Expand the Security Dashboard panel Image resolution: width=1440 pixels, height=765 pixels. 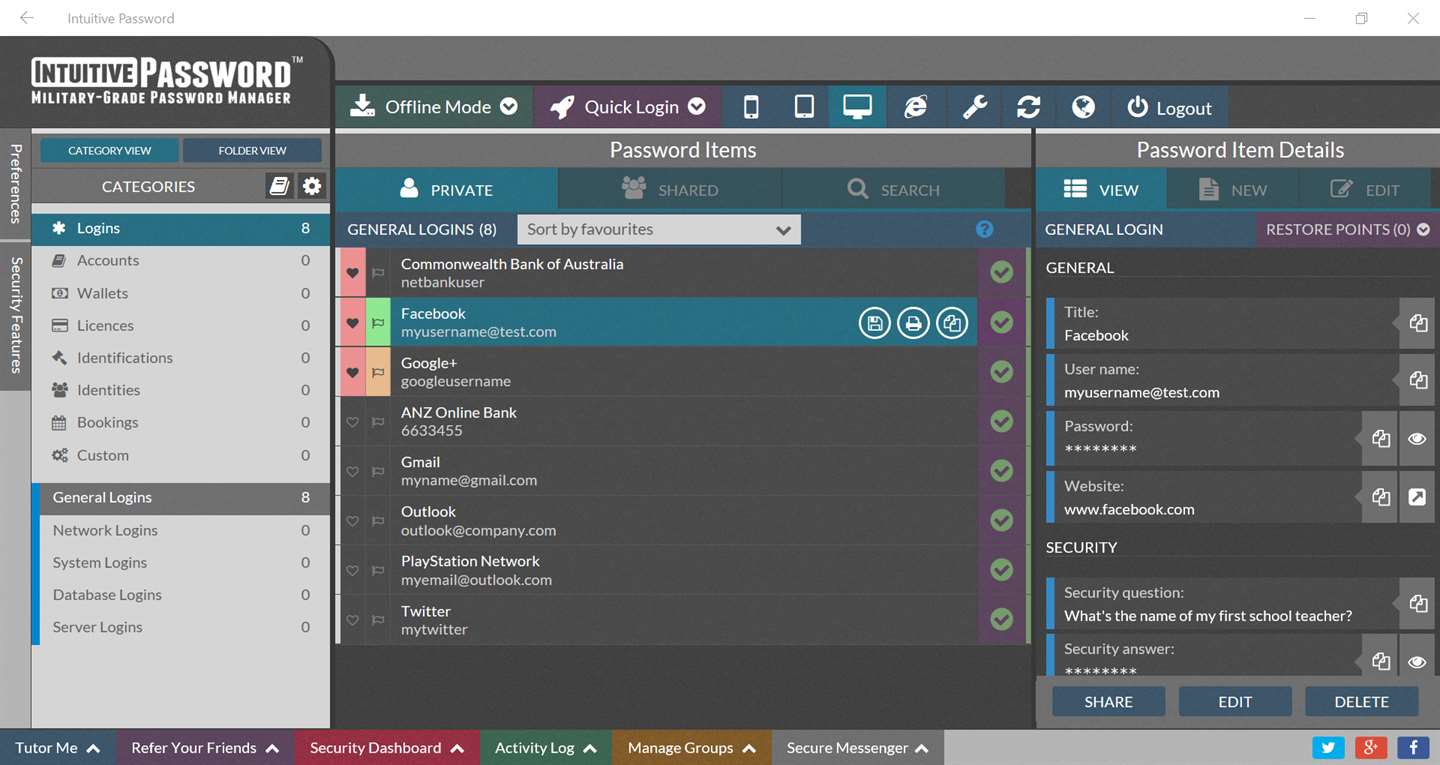386,747
